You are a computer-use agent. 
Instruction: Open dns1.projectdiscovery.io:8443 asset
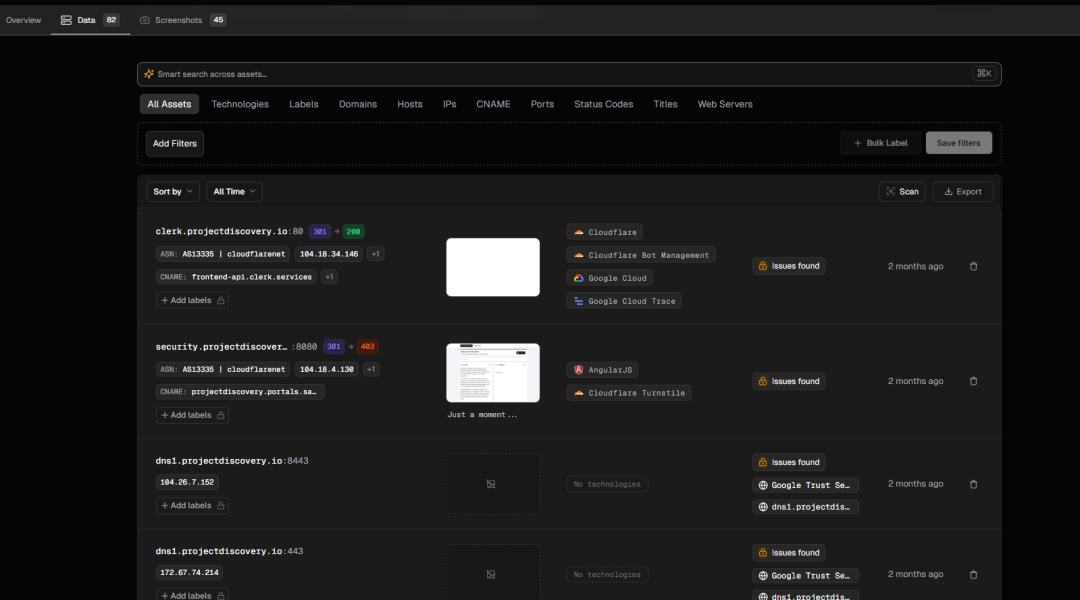click(x=231, y=461)
